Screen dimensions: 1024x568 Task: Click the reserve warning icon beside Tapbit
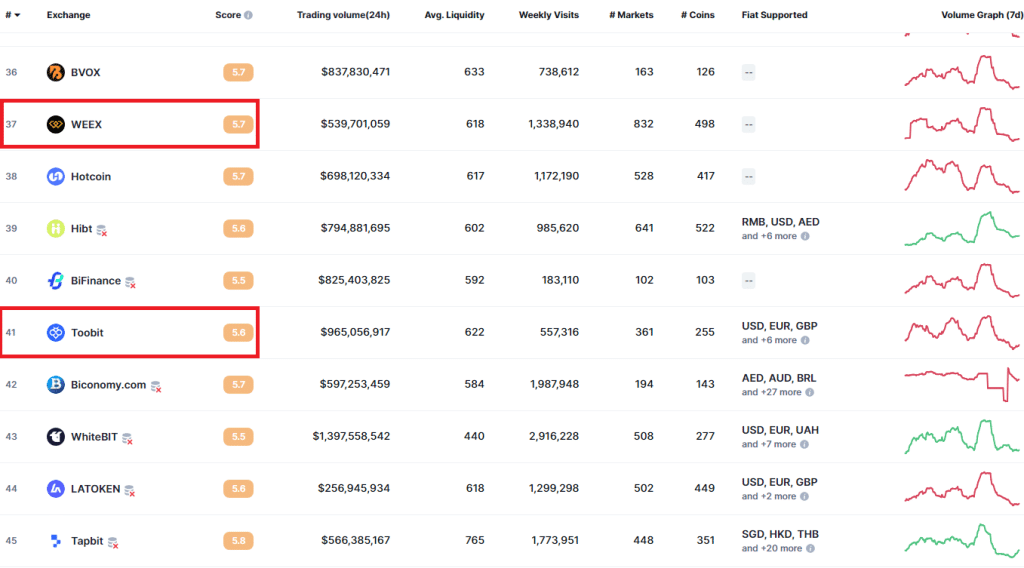click(114, 543)
